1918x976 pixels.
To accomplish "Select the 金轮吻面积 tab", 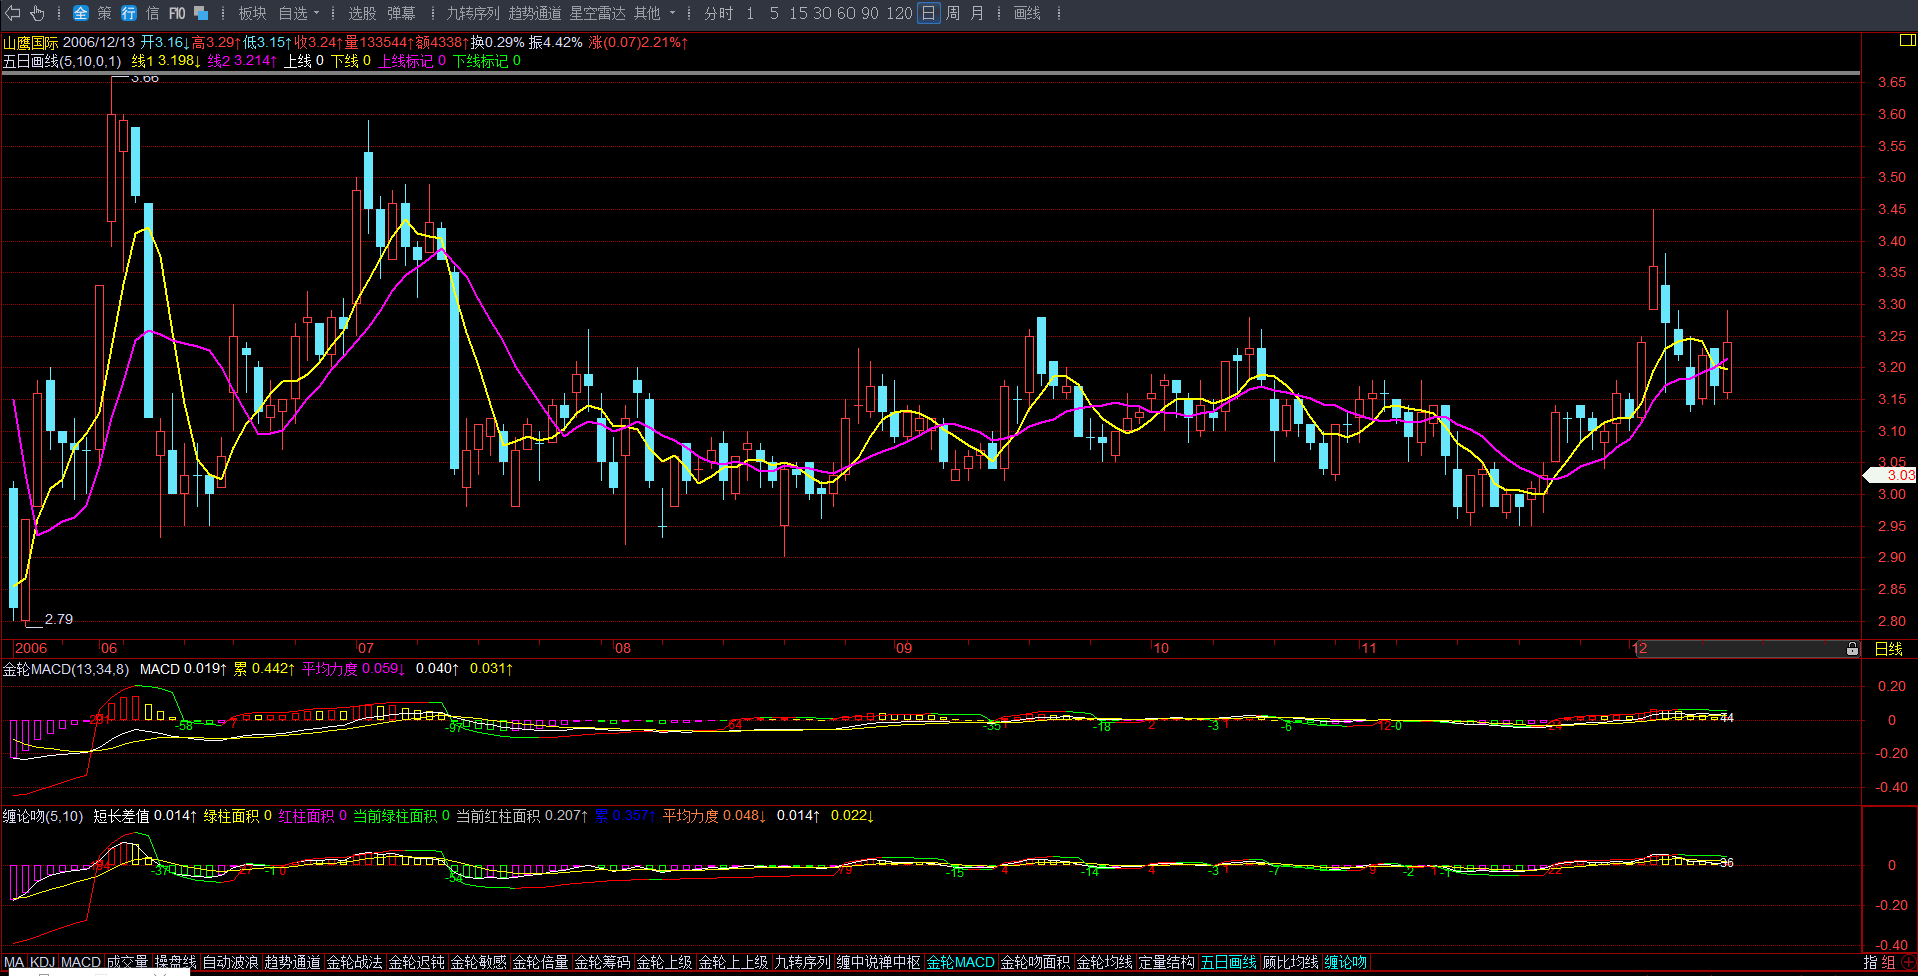I will (1036, 962).
